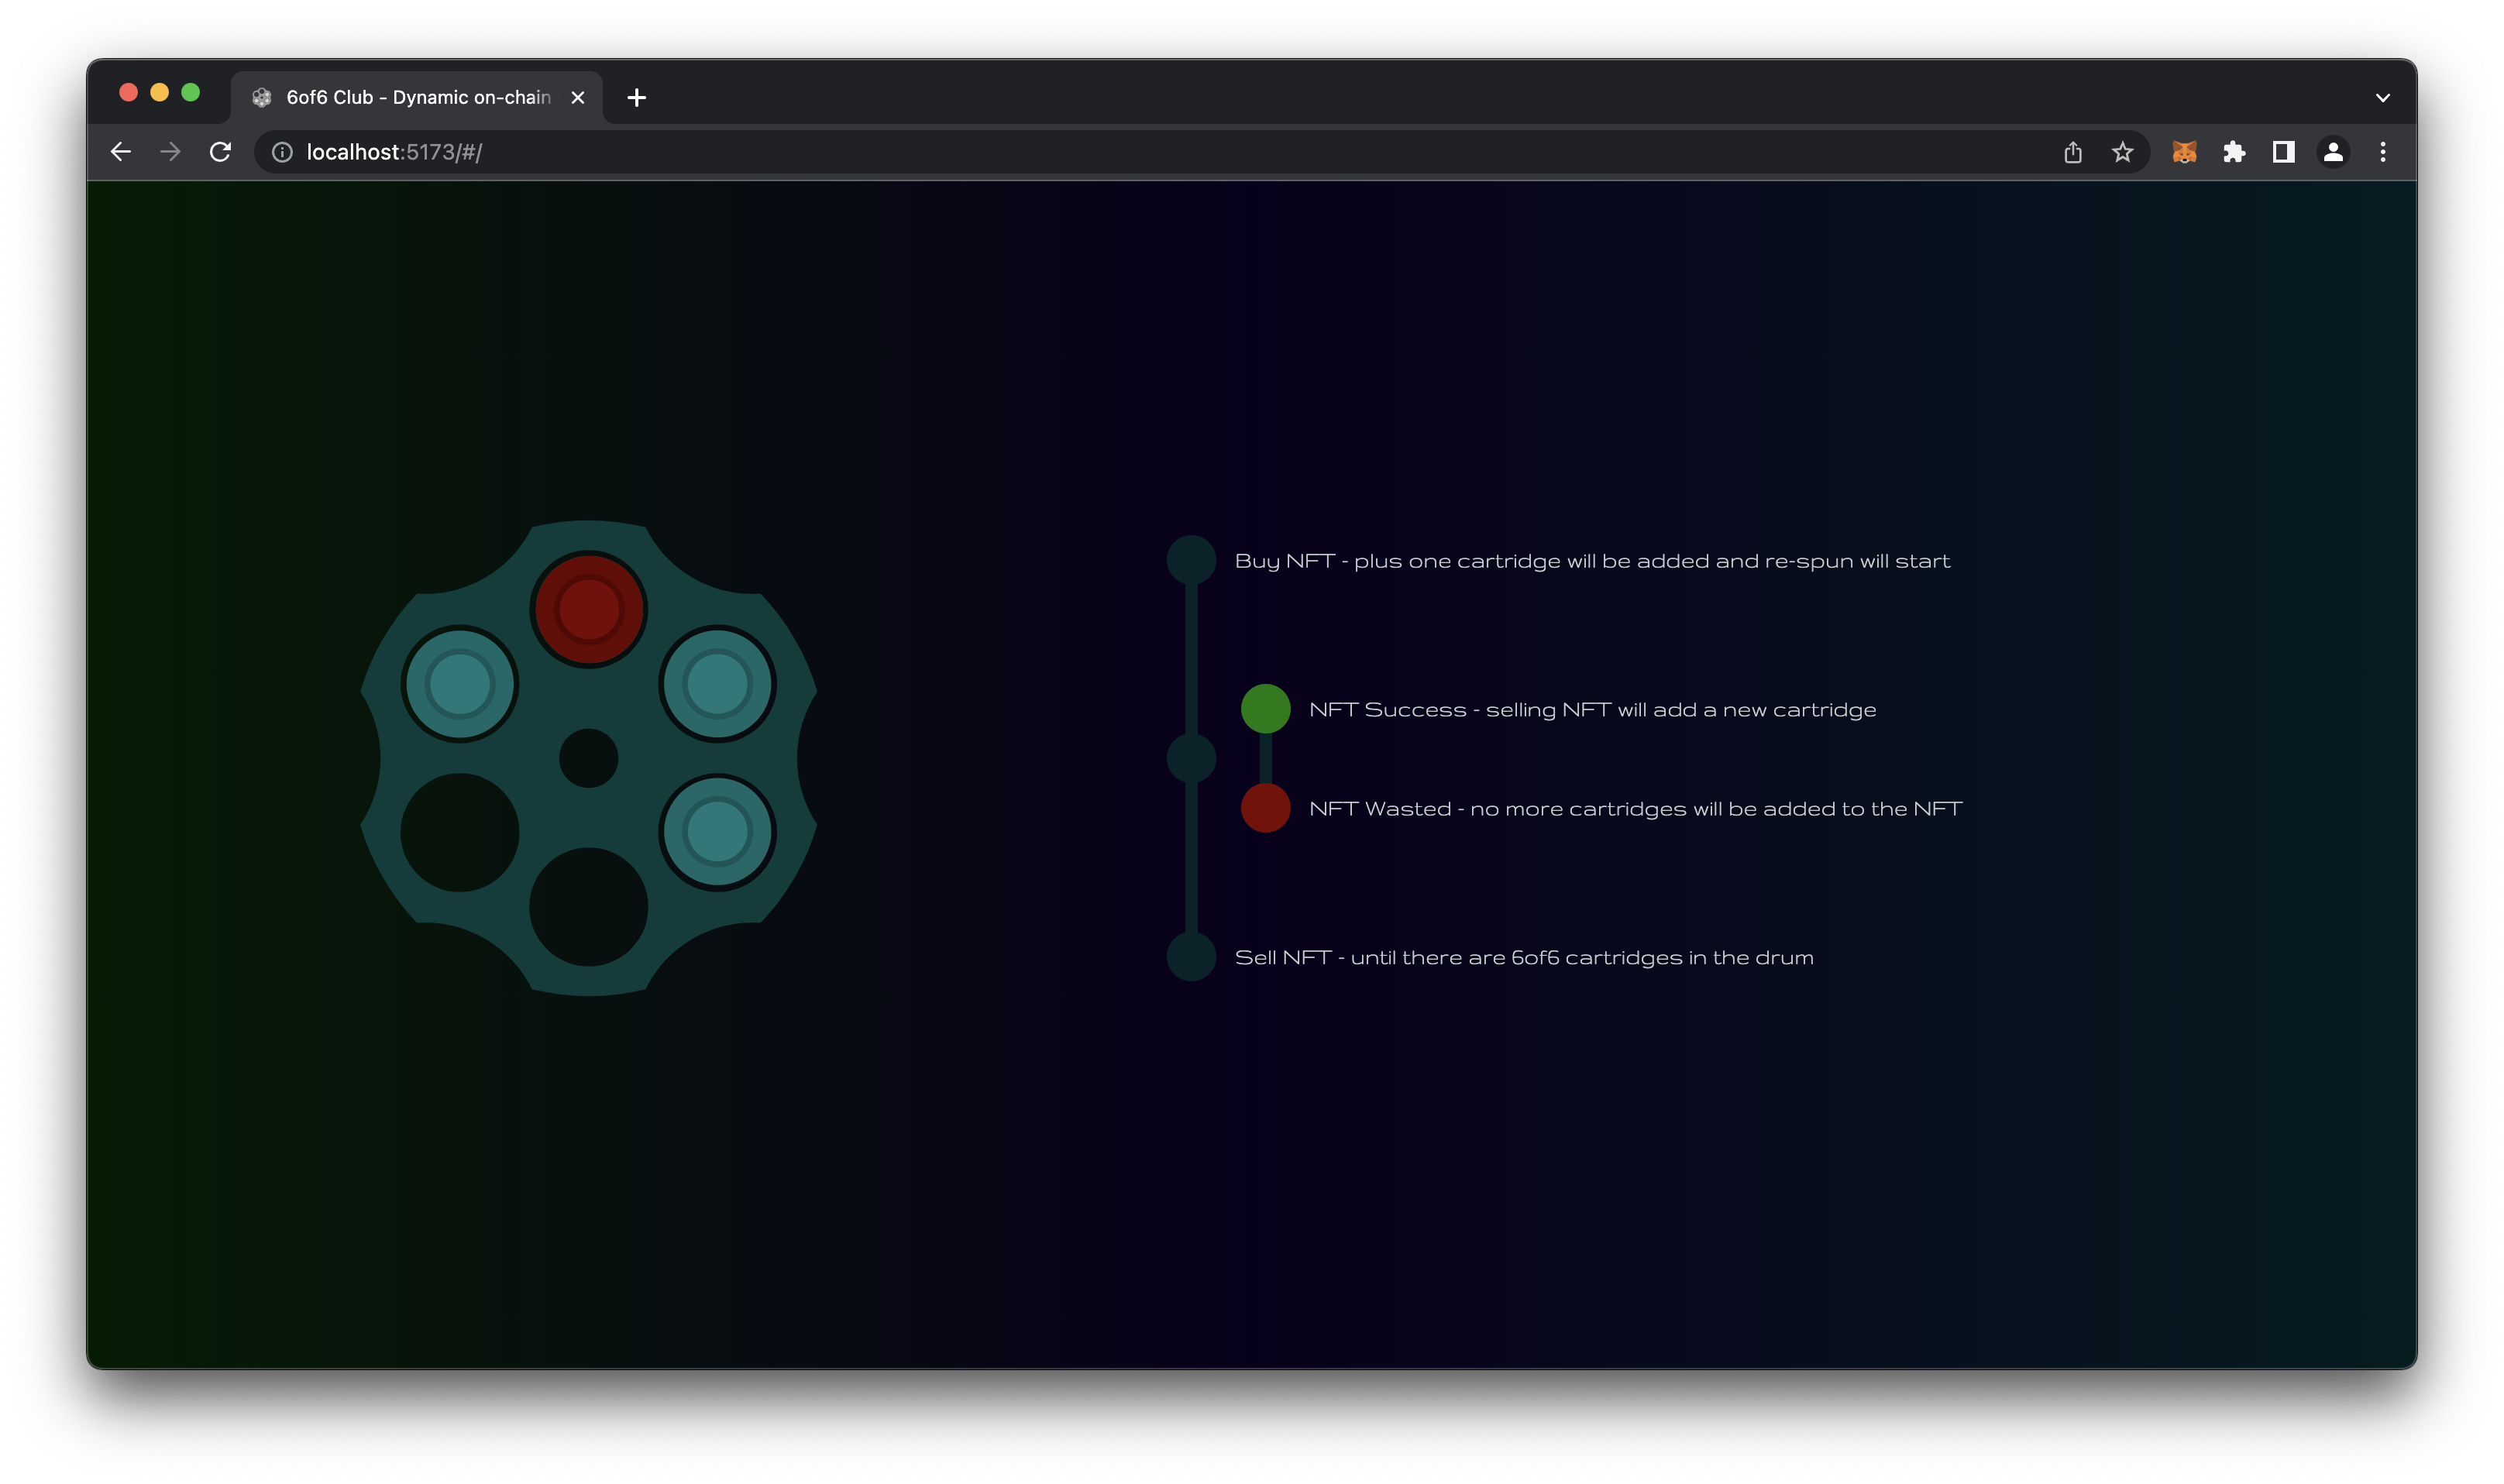Click the browser back arrow
The image size is (2504, 1484).
tap(121, 152)
